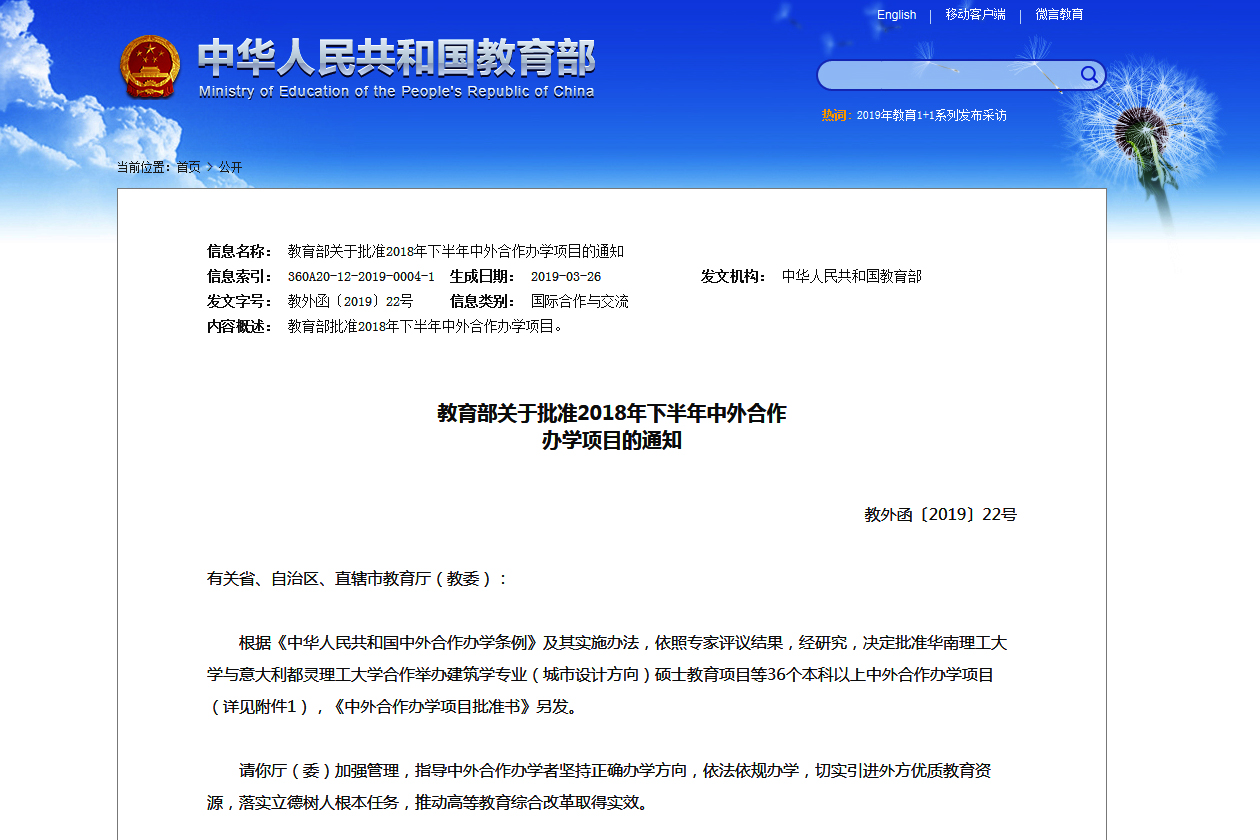Click the Ministry of Education title banner
The image size is (1260, 840).
(396, 68)
